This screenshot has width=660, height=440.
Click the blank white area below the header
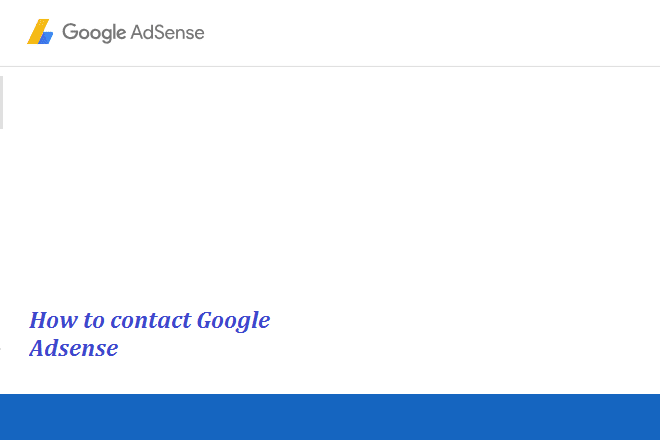[330, 185]
